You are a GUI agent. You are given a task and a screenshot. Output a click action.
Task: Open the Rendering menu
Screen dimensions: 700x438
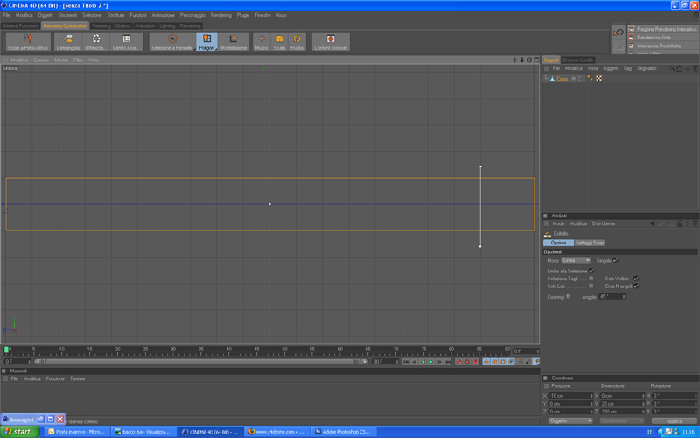221,15
